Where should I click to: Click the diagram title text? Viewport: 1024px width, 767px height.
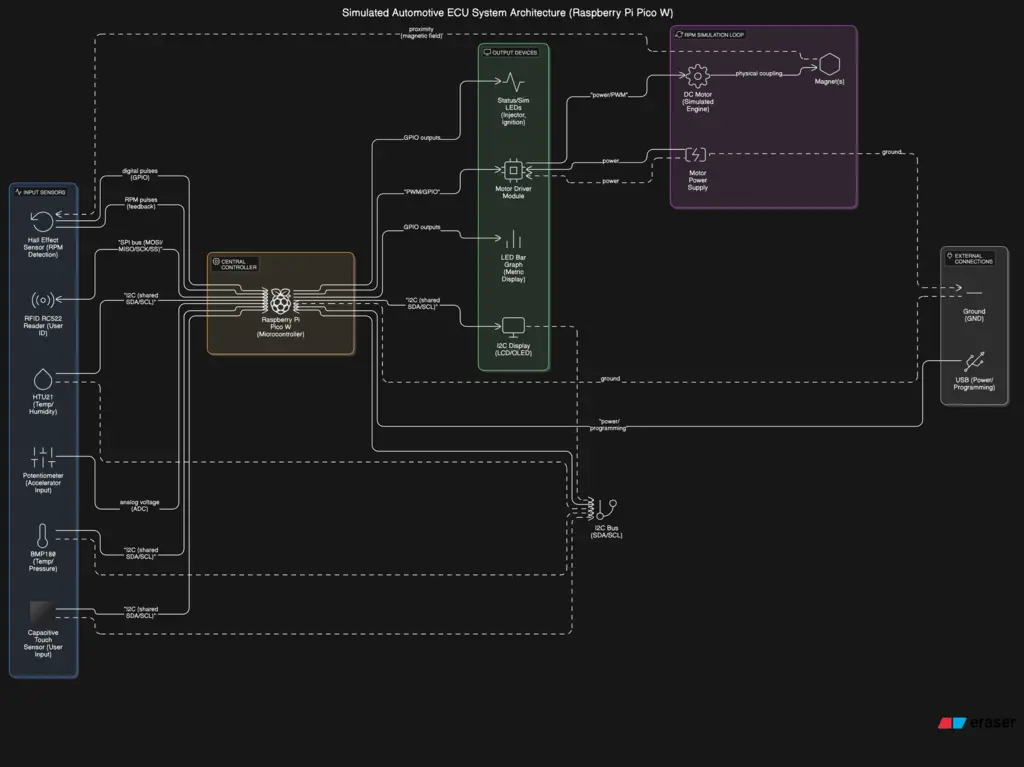coord(507,12)
